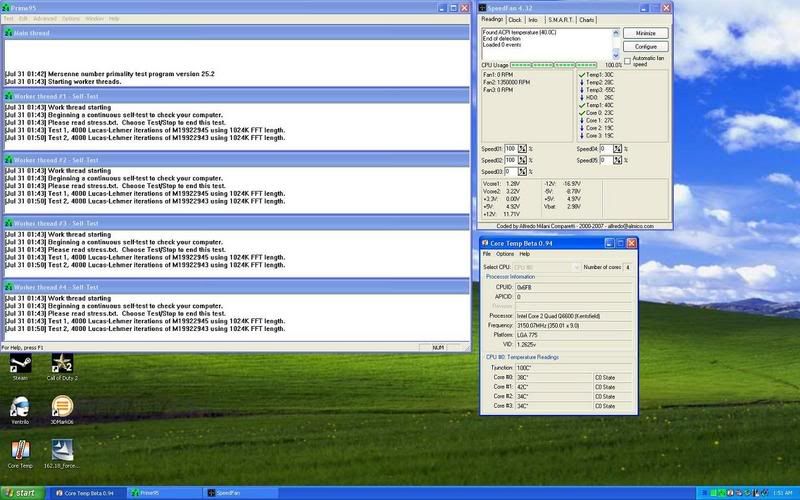Image resolution: width=800 pixels, height=500 pixels.
Task: Click the CPU Usage bar in SpeedFan
Action: pyautogui.click(x=554, y=65)
